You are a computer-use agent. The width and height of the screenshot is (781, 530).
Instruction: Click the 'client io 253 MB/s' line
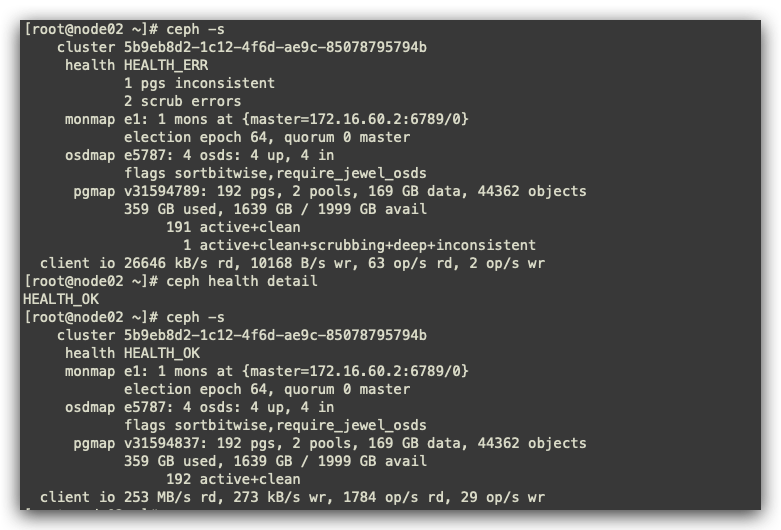292,497
